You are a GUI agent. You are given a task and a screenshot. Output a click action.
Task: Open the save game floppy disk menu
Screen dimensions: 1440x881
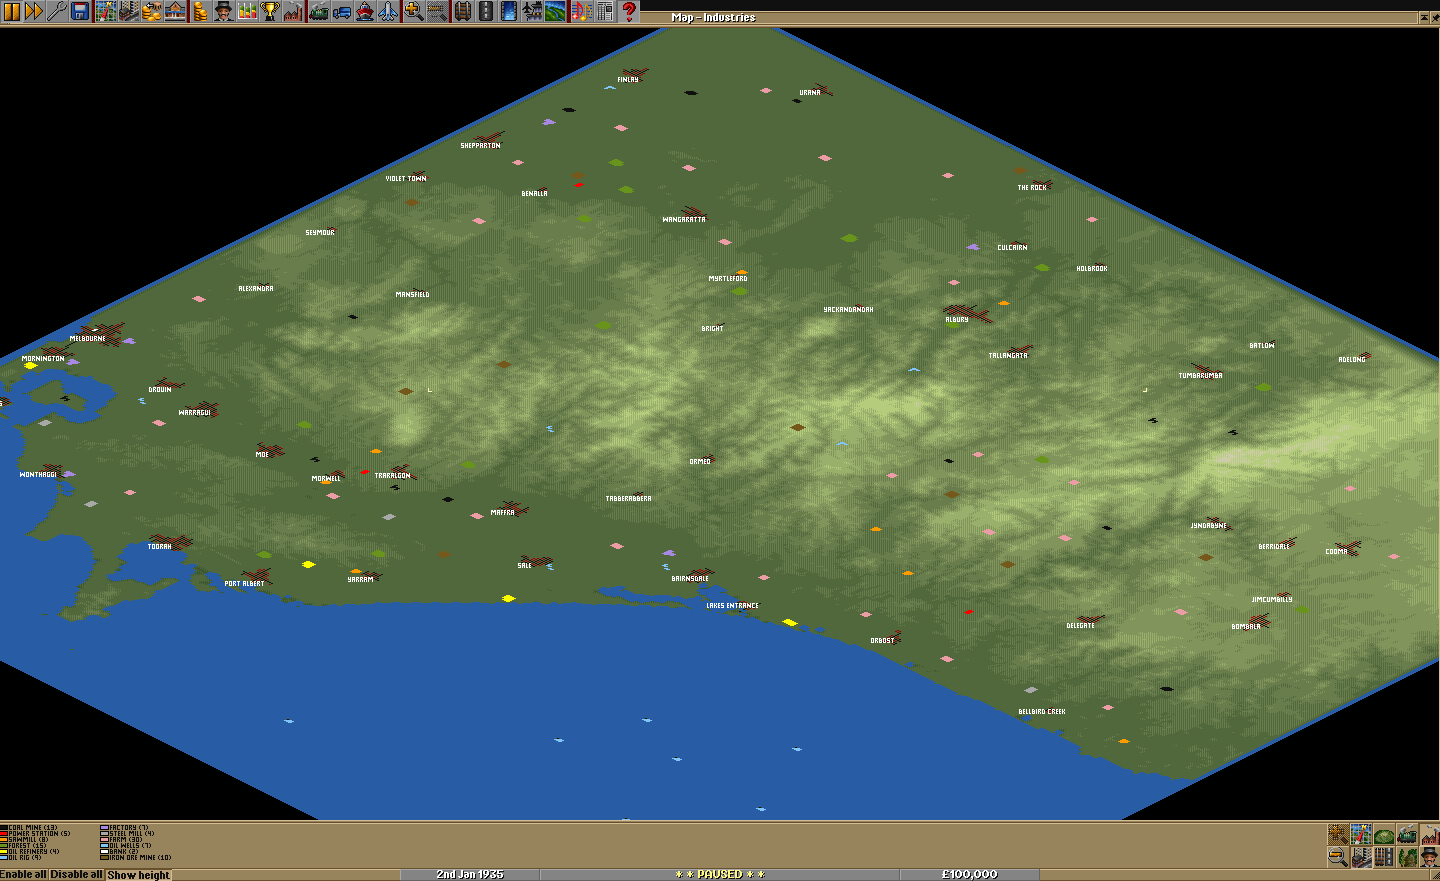coord(80,11)
